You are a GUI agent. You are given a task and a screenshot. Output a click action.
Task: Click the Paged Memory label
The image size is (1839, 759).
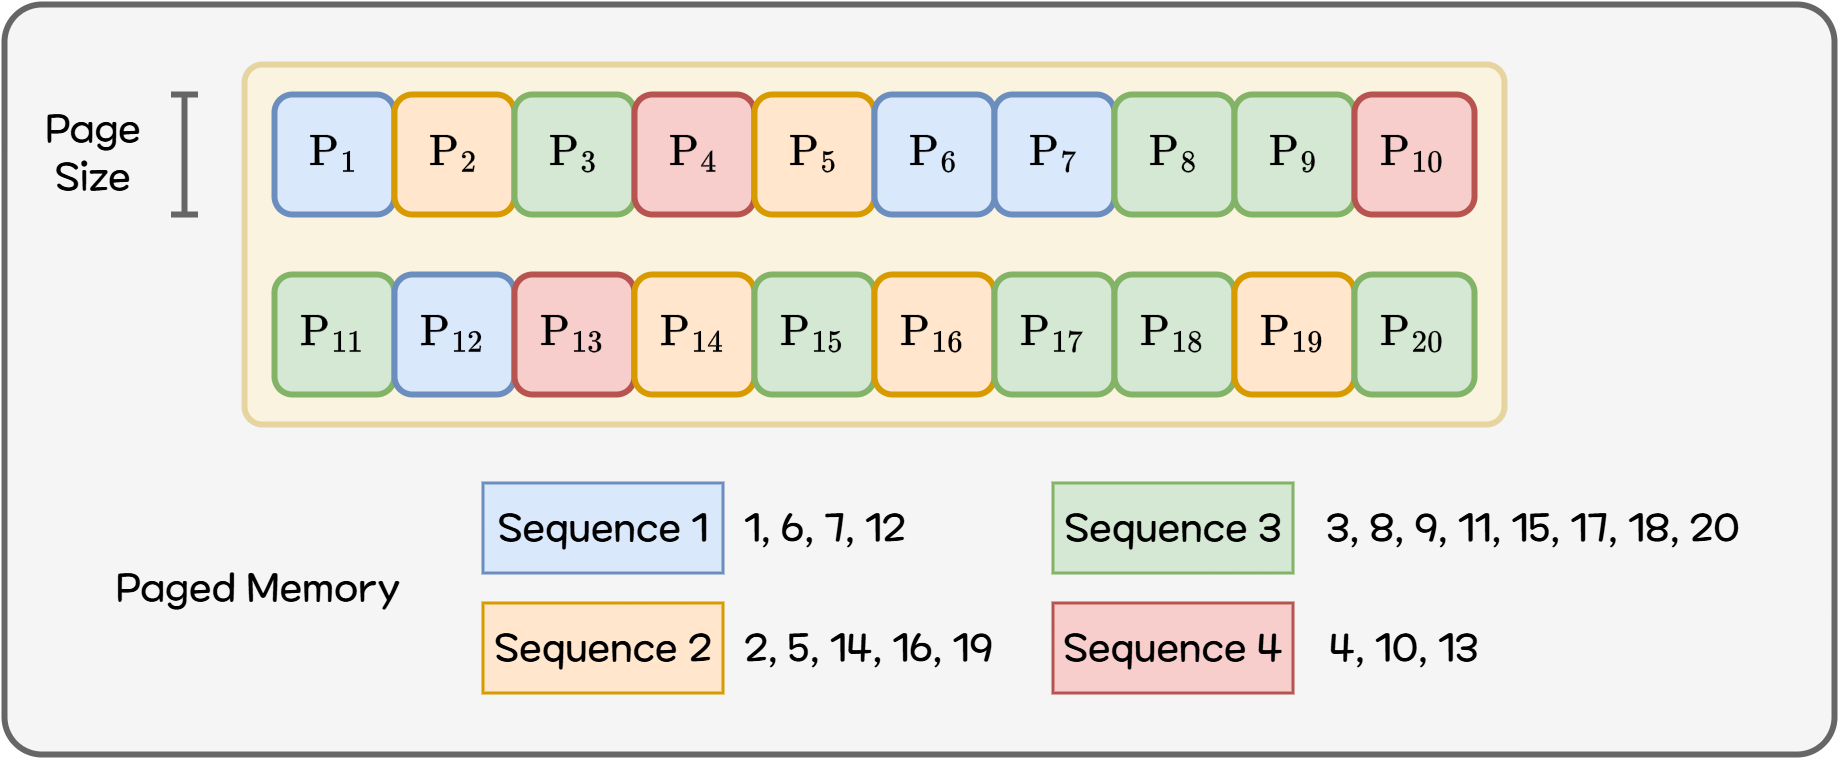(x=257, y=588)
